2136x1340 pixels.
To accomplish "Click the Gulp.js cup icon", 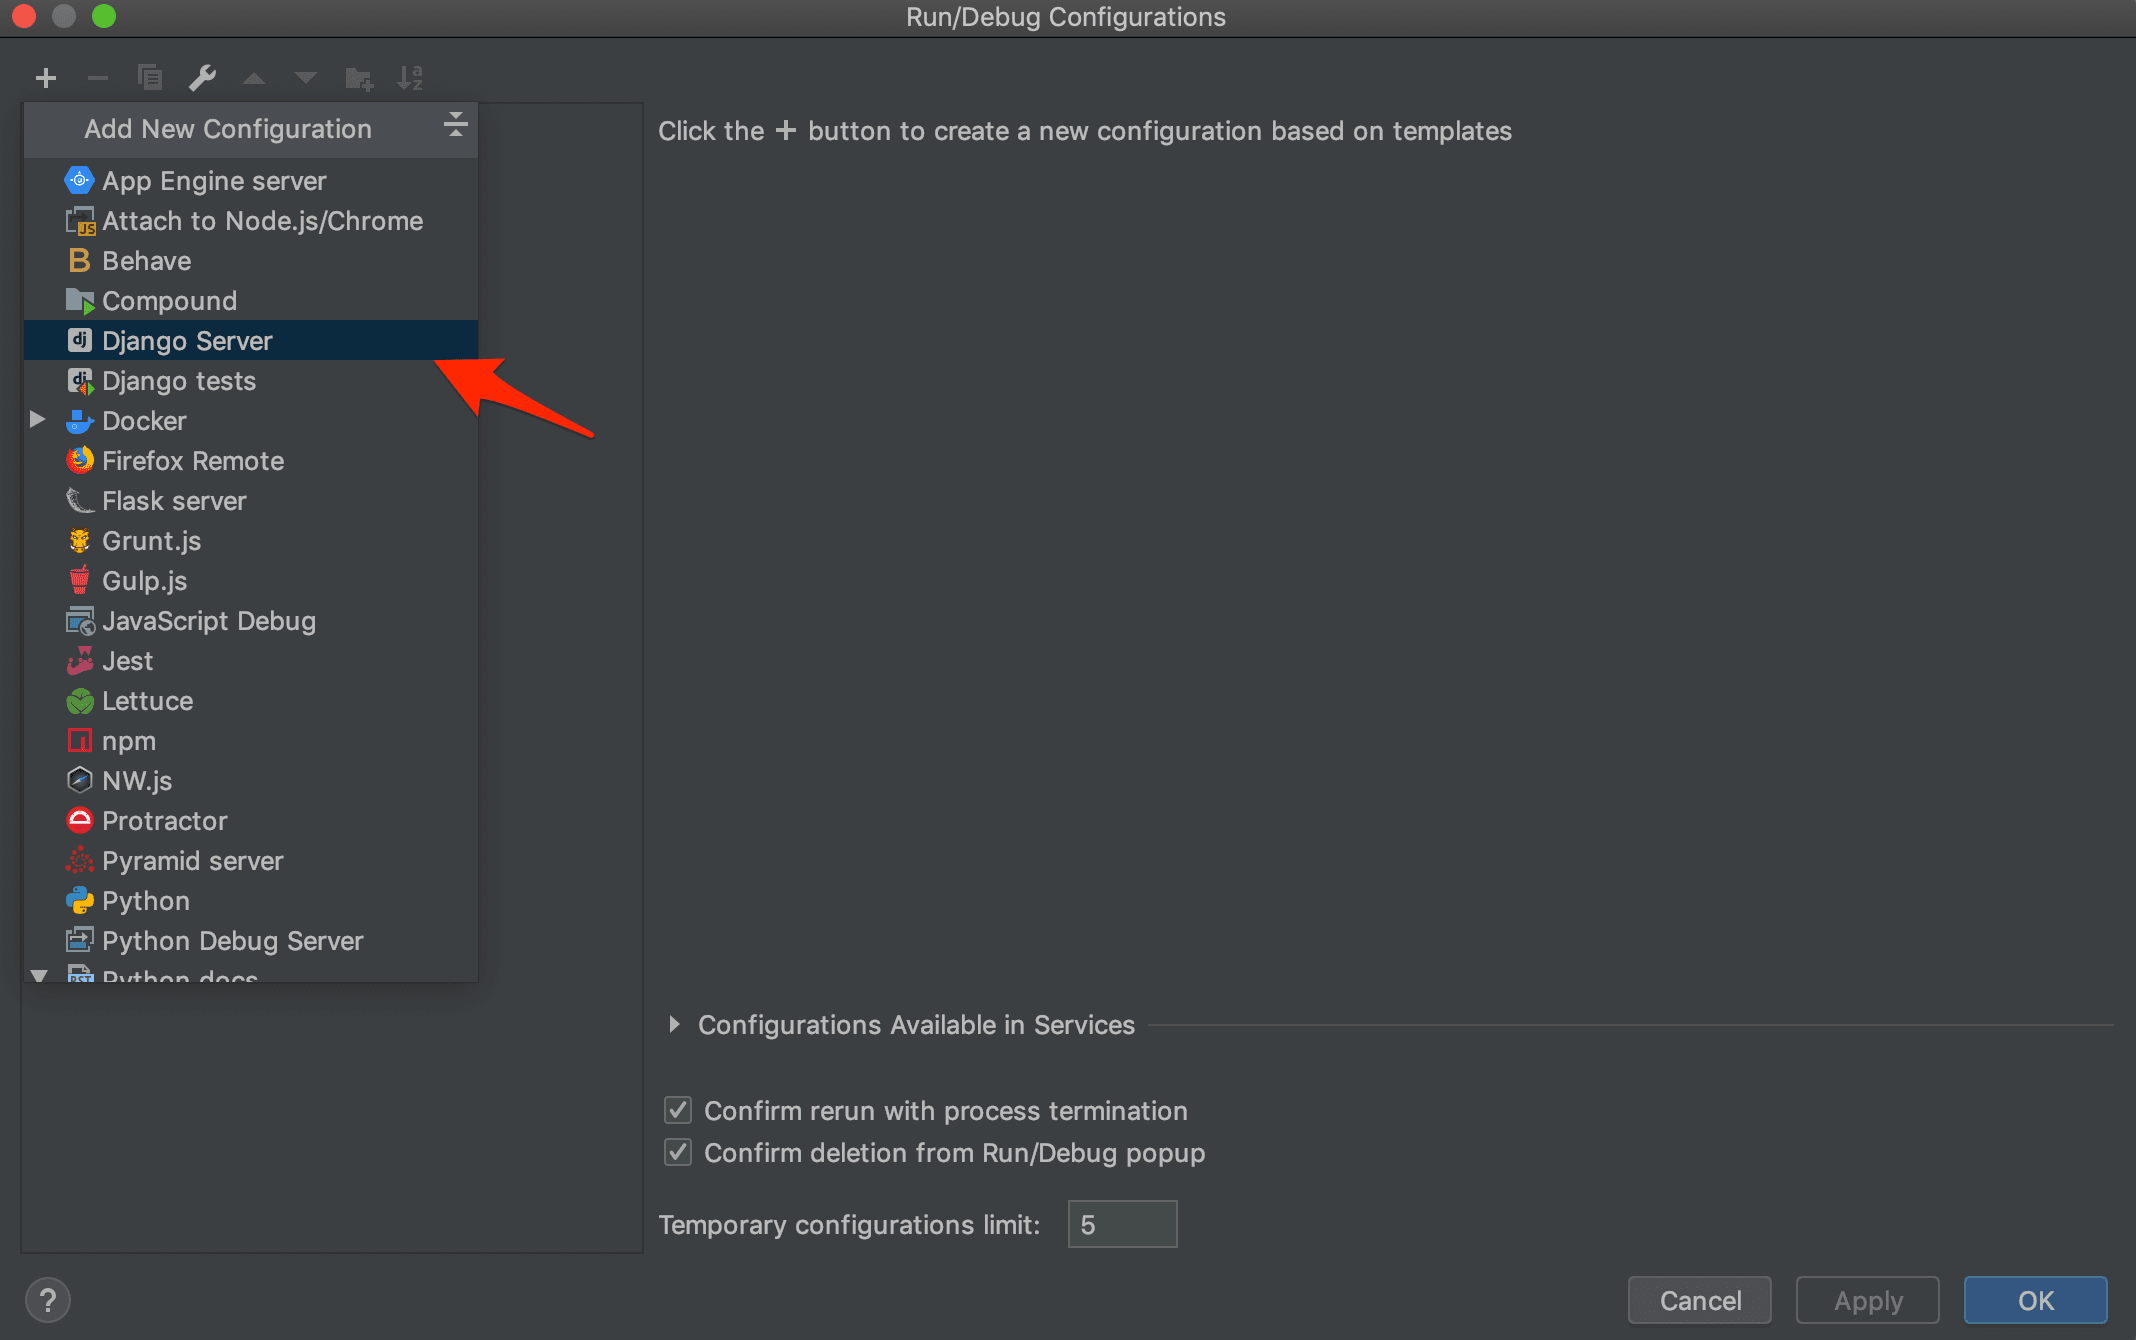I will (79, 581).
